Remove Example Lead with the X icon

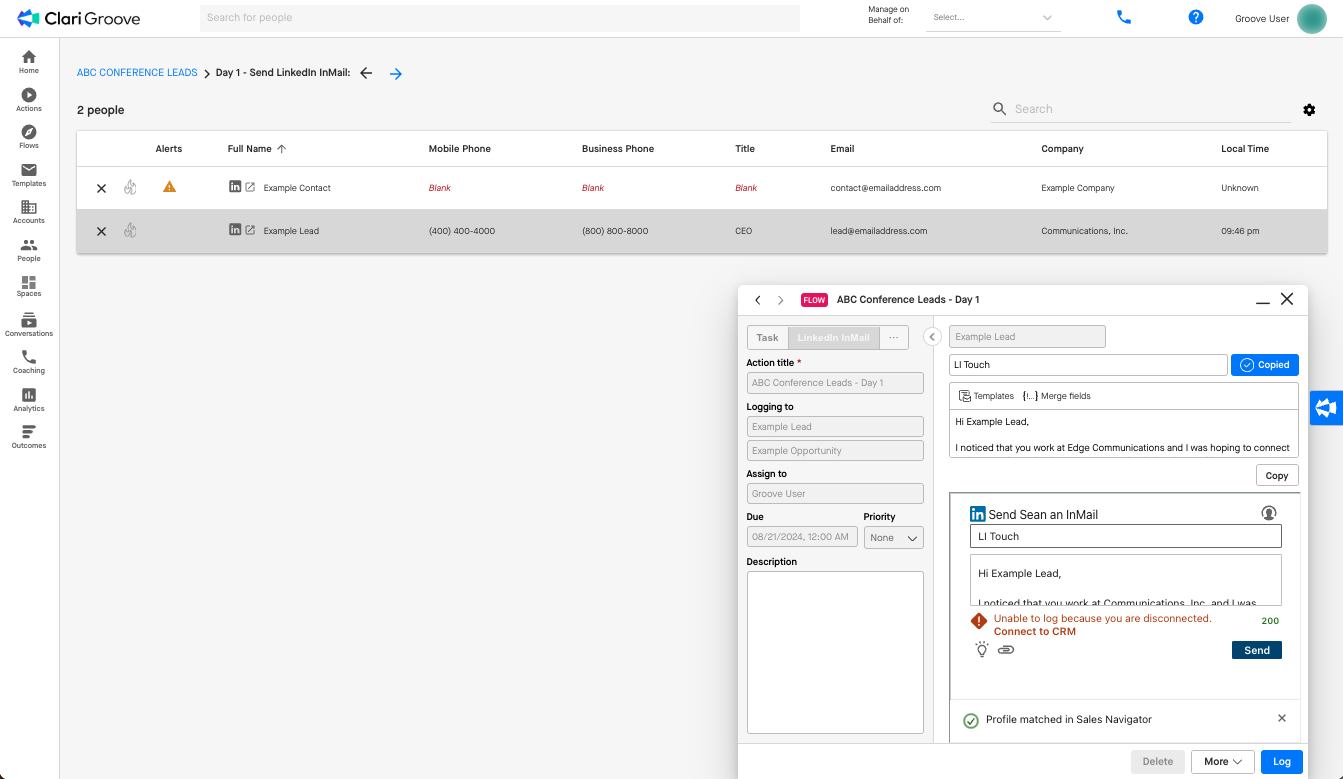[101, 231]
